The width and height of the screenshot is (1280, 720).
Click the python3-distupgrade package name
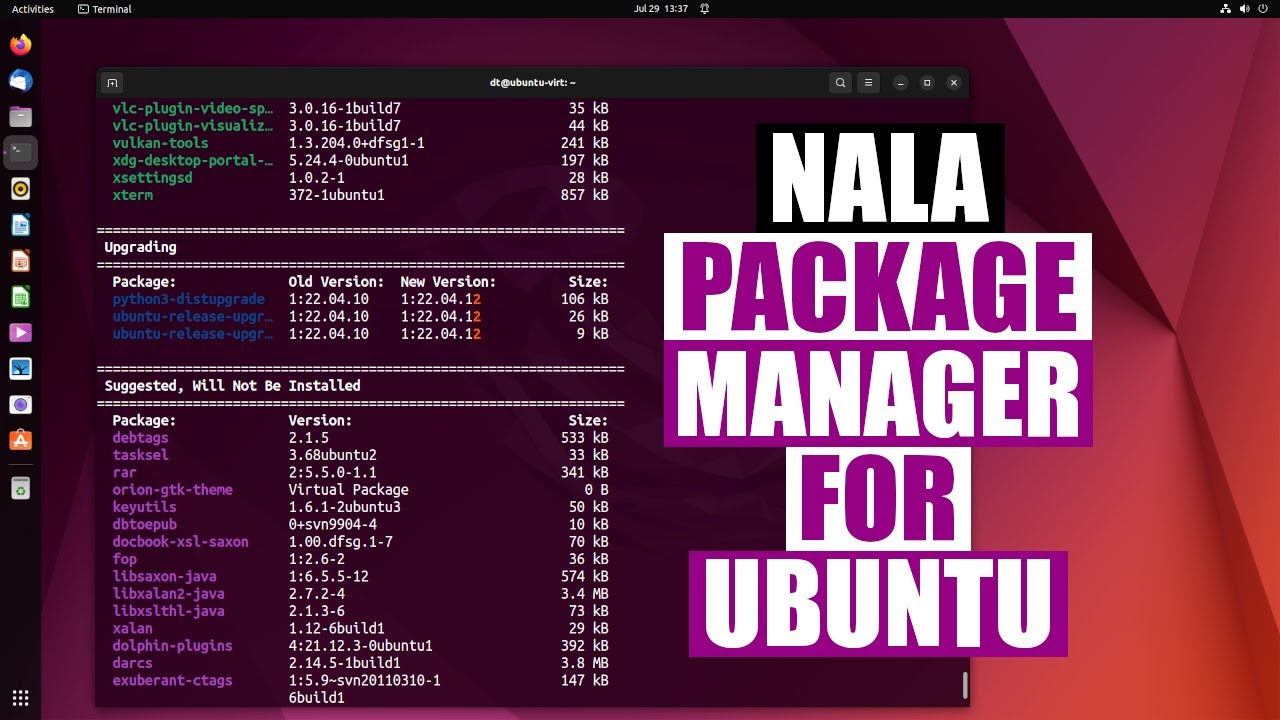click(x=188, y=299)
